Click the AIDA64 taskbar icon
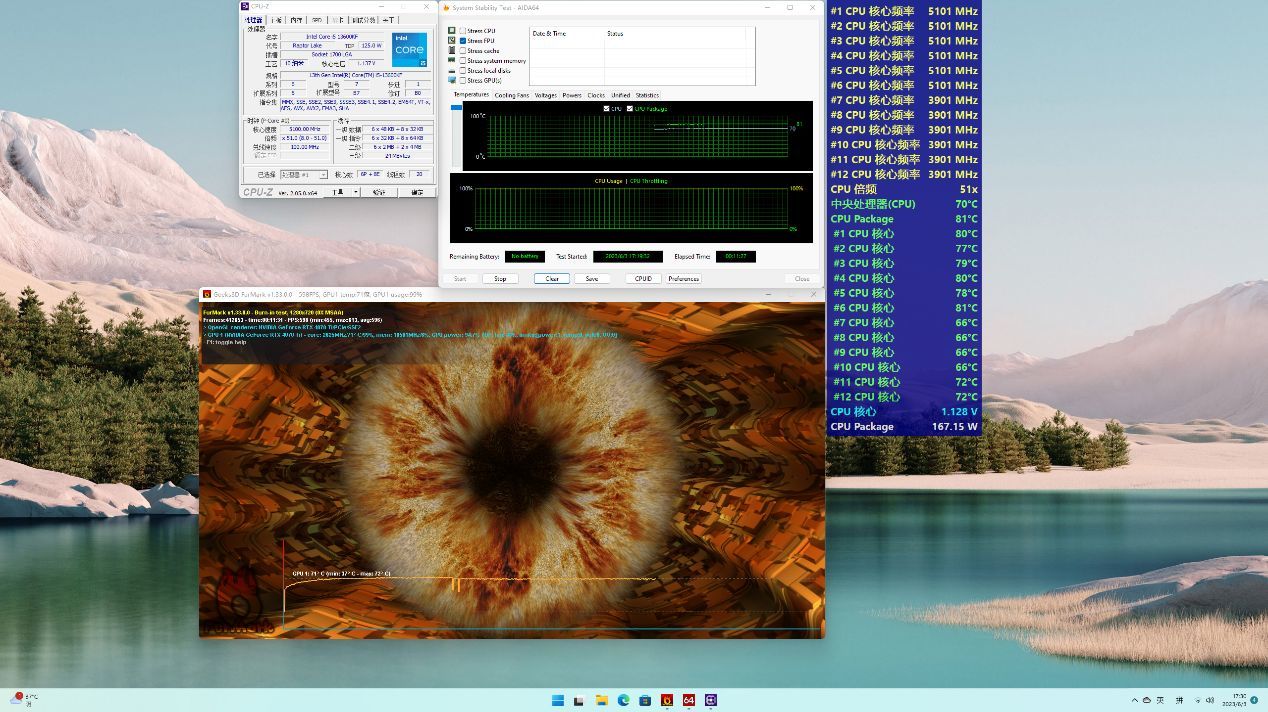Viewport: 1268px width, 712px height. [689, 700]
